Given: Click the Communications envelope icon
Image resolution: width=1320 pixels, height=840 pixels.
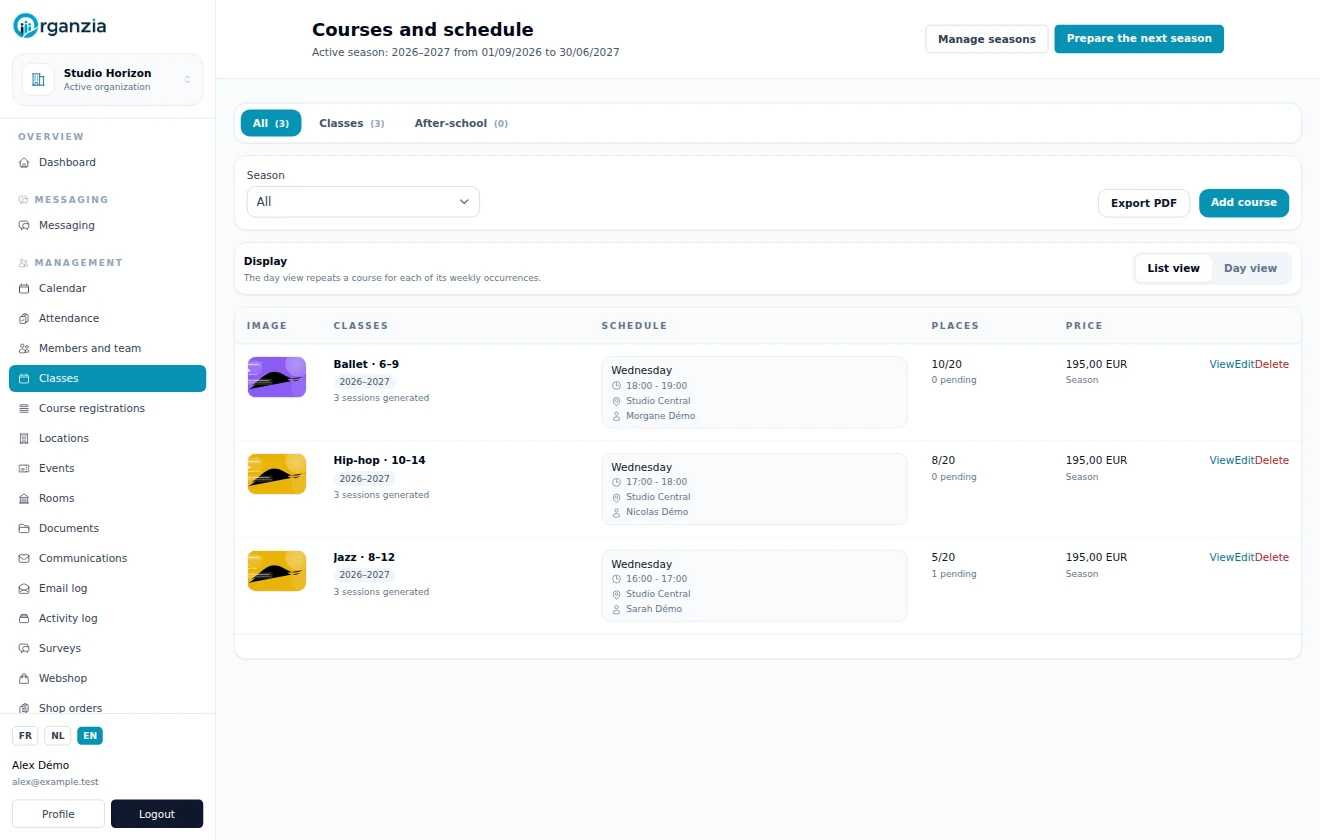Looking at the screenshot, I should (x=24, y=558).
